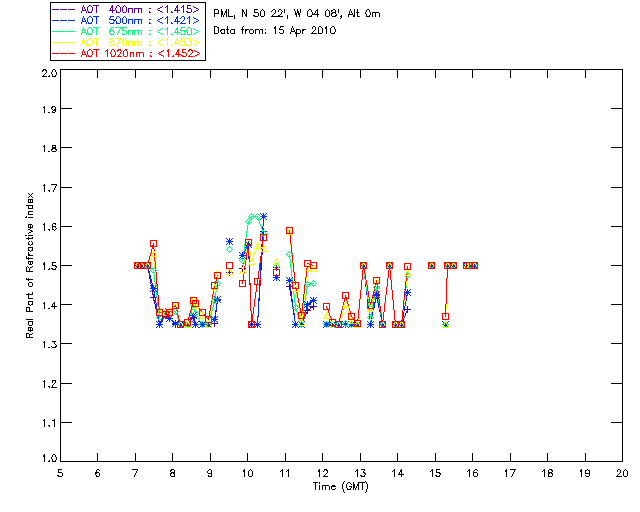
Task: Click the 9 tick label on time axis
Action: 210,473
